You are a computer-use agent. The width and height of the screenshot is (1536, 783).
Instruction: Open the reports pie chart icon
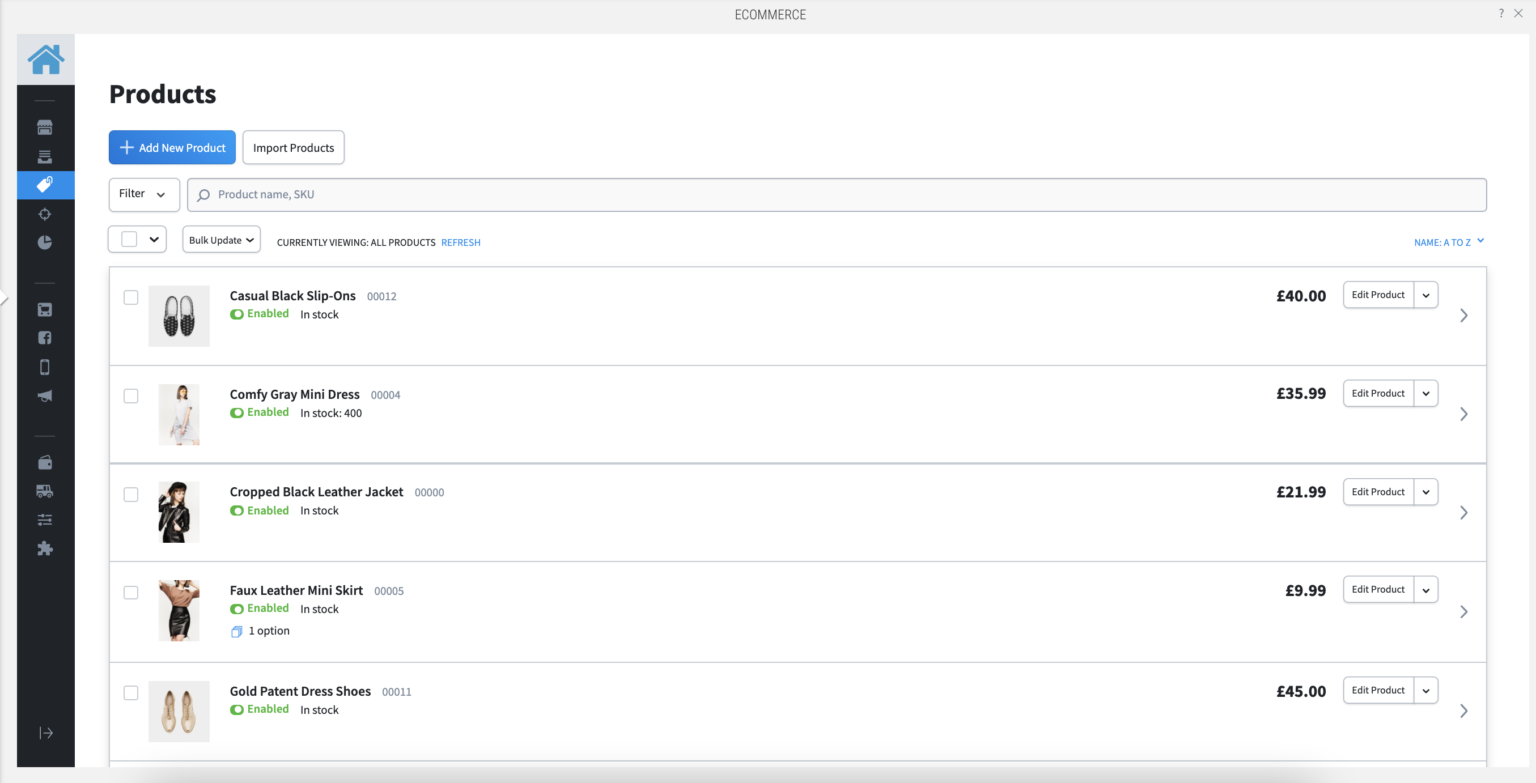[45, 241]
